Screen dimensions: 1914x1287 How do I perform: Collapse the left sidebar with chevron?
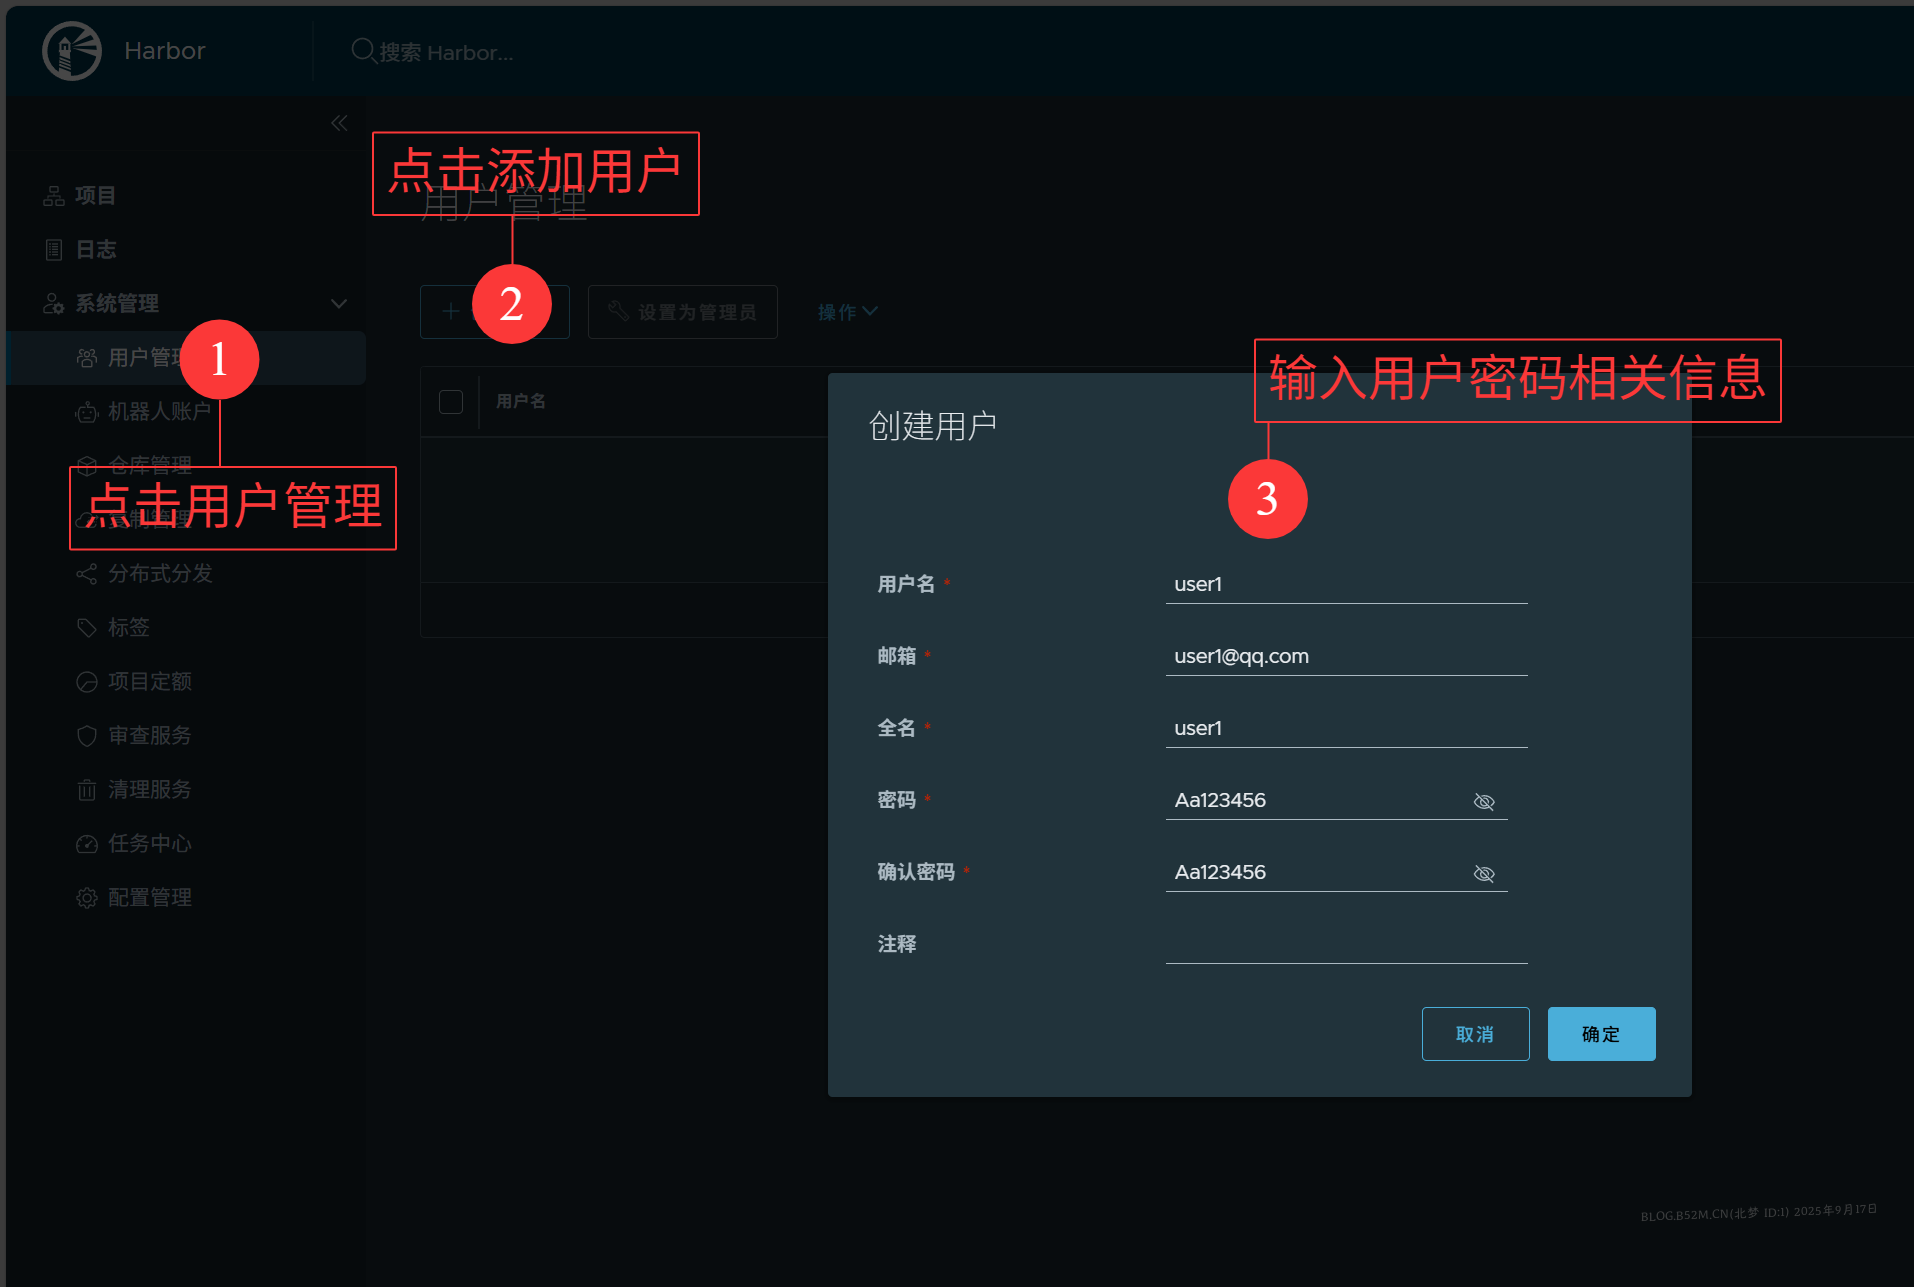[x=339, y=122]
